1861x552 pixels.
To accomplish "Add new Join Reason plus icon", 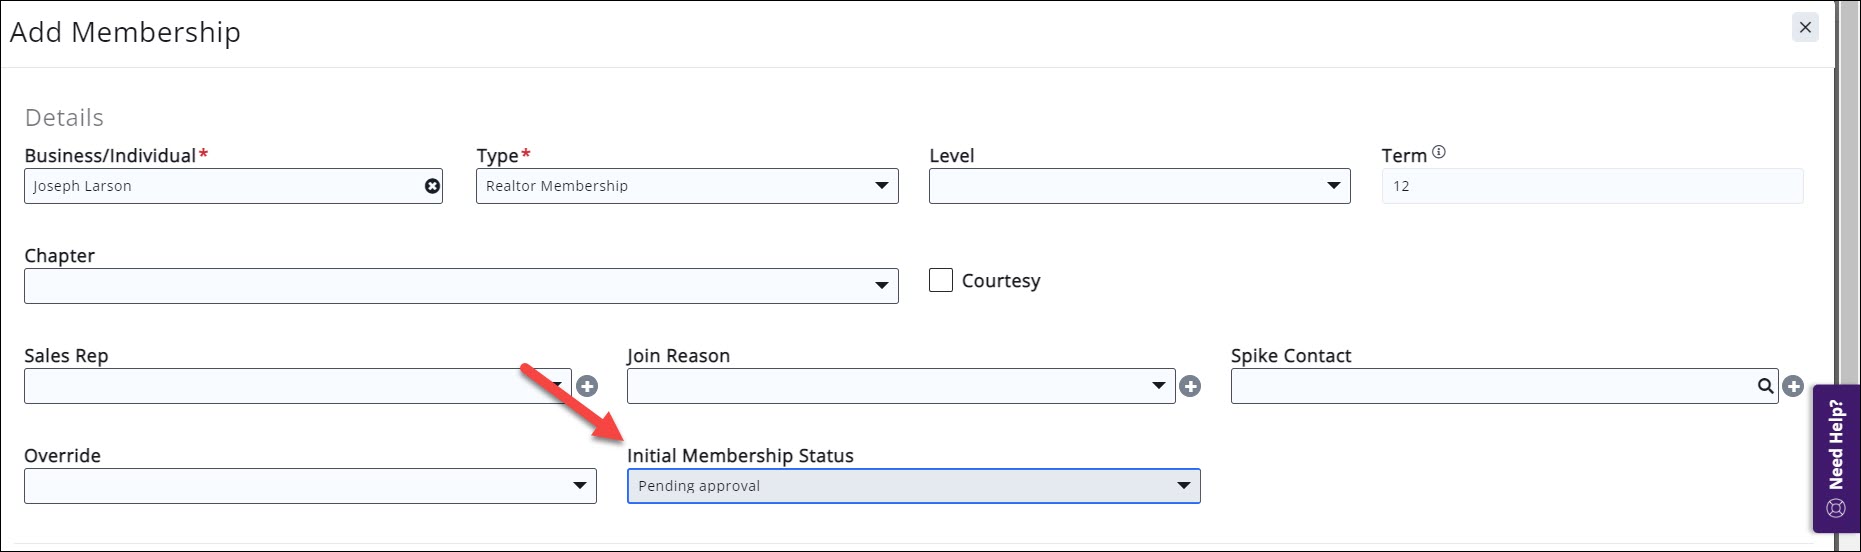I will pyautogui.click(x=1190, y=386).
